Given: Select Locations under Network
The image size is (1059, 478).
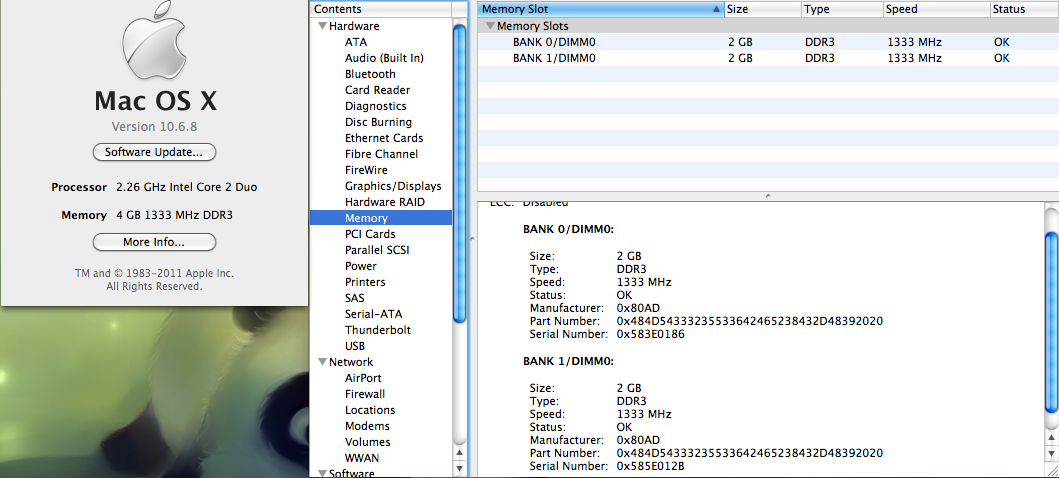Looking at the screenshot, I should coord(370,410).
